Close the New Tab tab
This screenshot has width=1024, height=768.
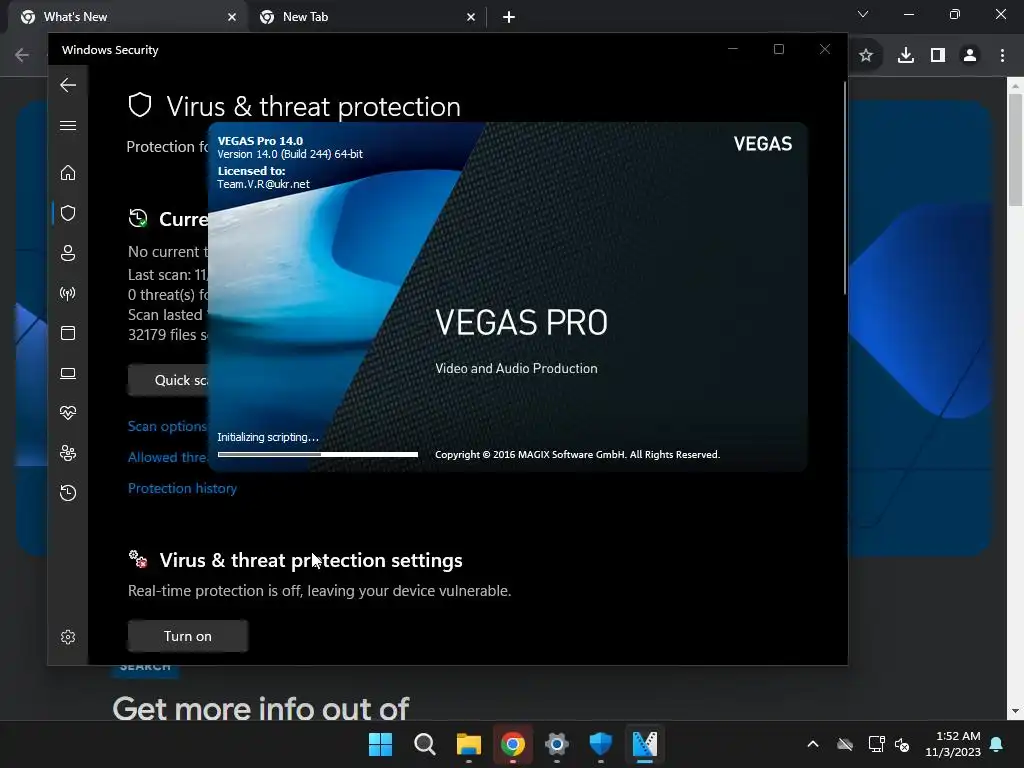(471, 18)
